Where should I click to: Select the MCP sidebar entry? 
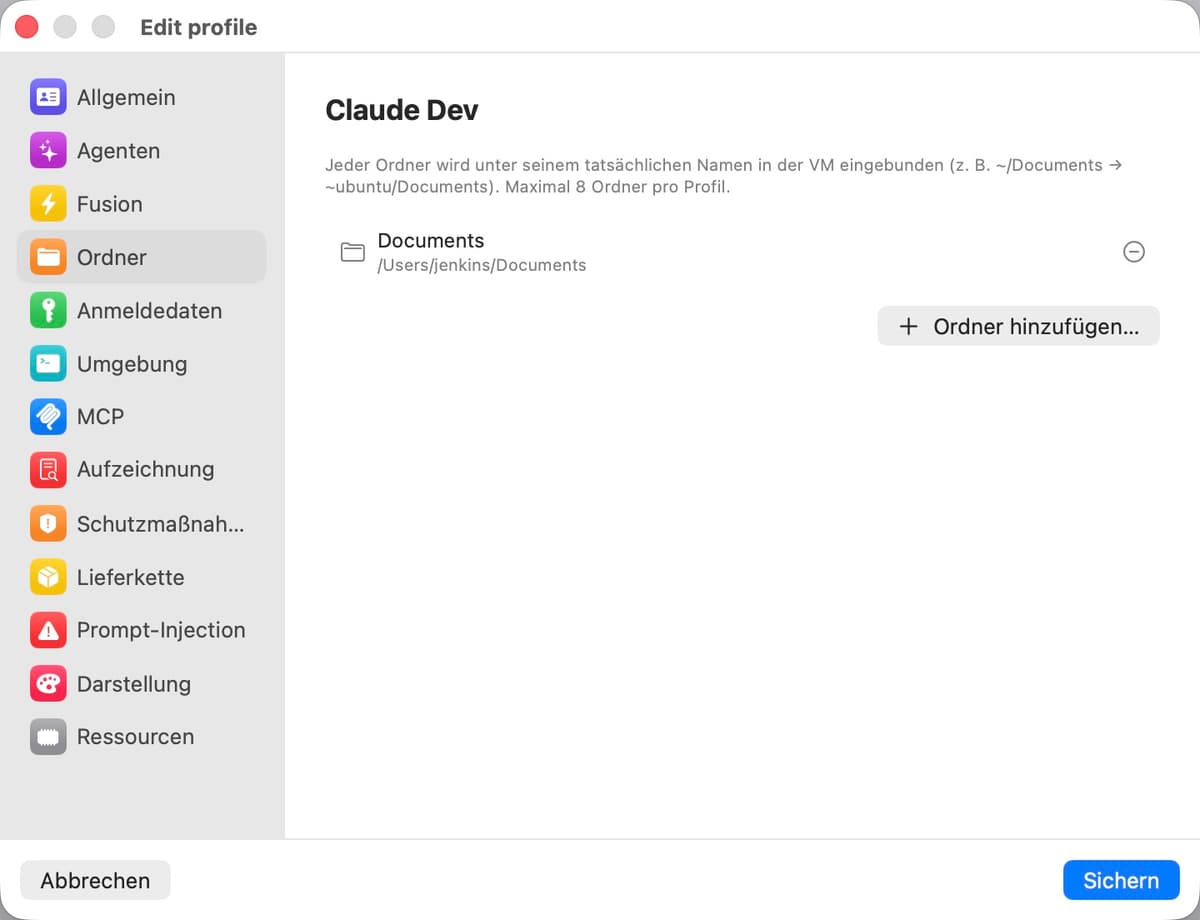pos(142,417)
